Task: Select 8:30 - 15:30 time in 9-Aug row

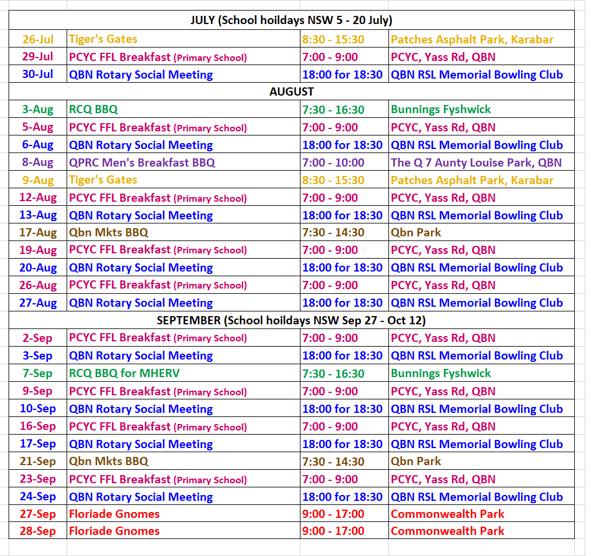Action: 344,180
